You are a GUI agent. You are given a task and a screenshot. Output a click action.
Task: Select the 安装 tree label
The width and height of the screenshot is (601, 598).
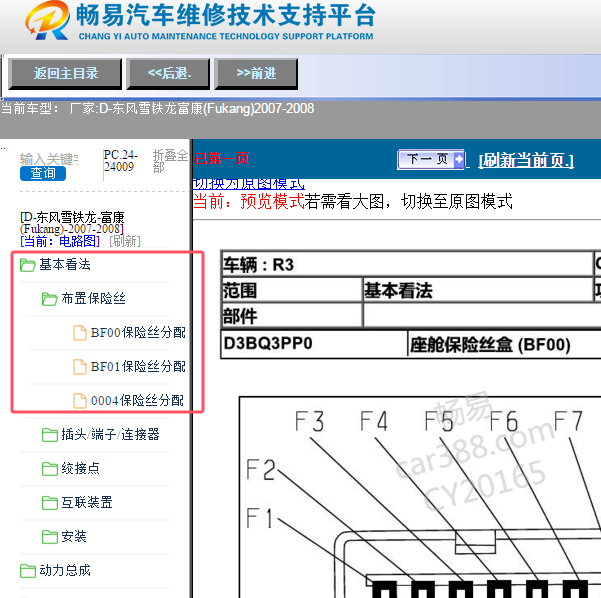coord(74,537)
